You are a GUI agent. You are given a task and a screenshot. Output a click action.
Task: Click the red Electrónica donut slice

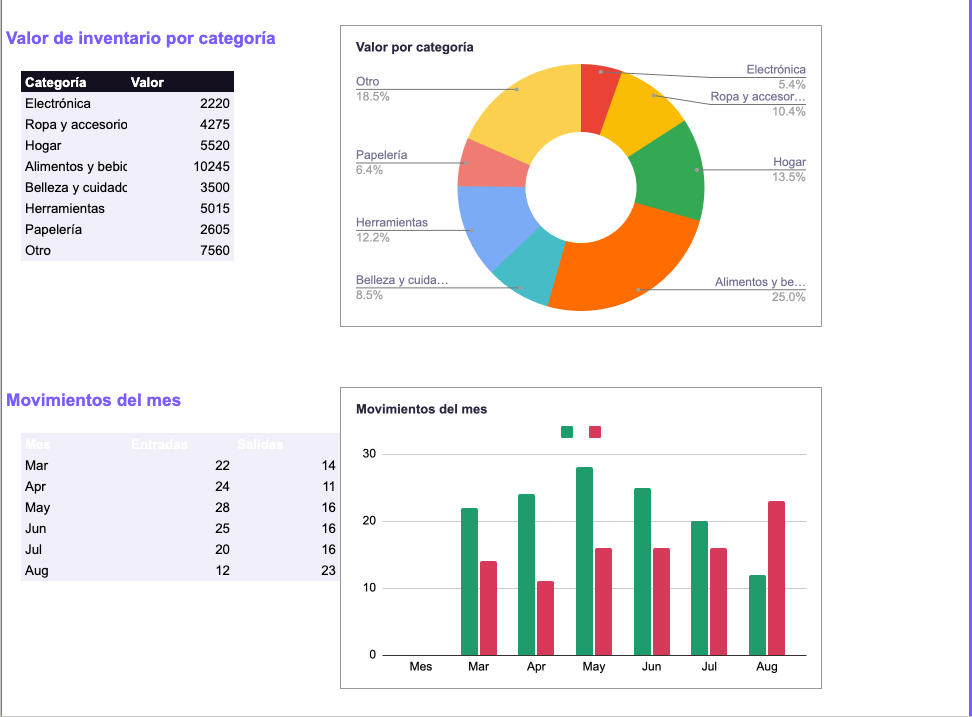[x=596, y=99]
